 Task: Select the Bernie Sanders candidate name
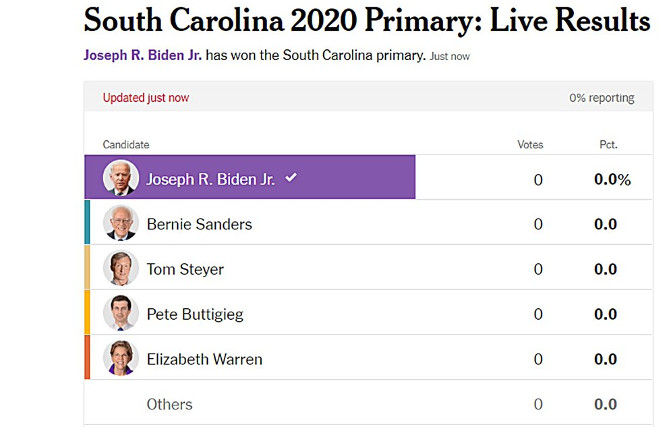[x=199, y=224]
